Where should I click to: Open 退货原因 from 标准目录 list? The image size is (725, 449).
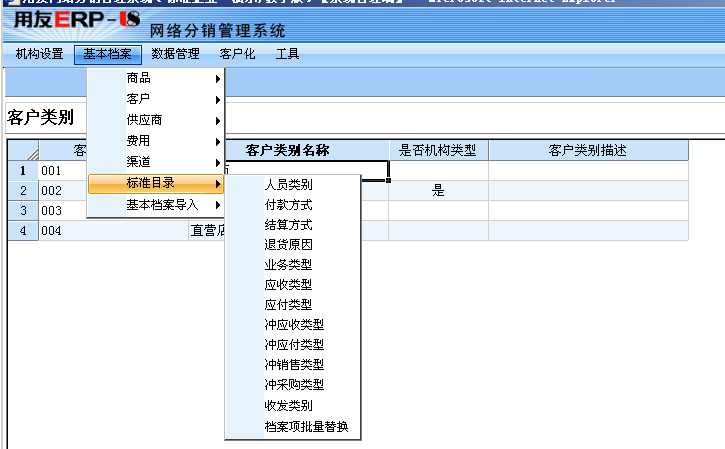click(288, 245)
